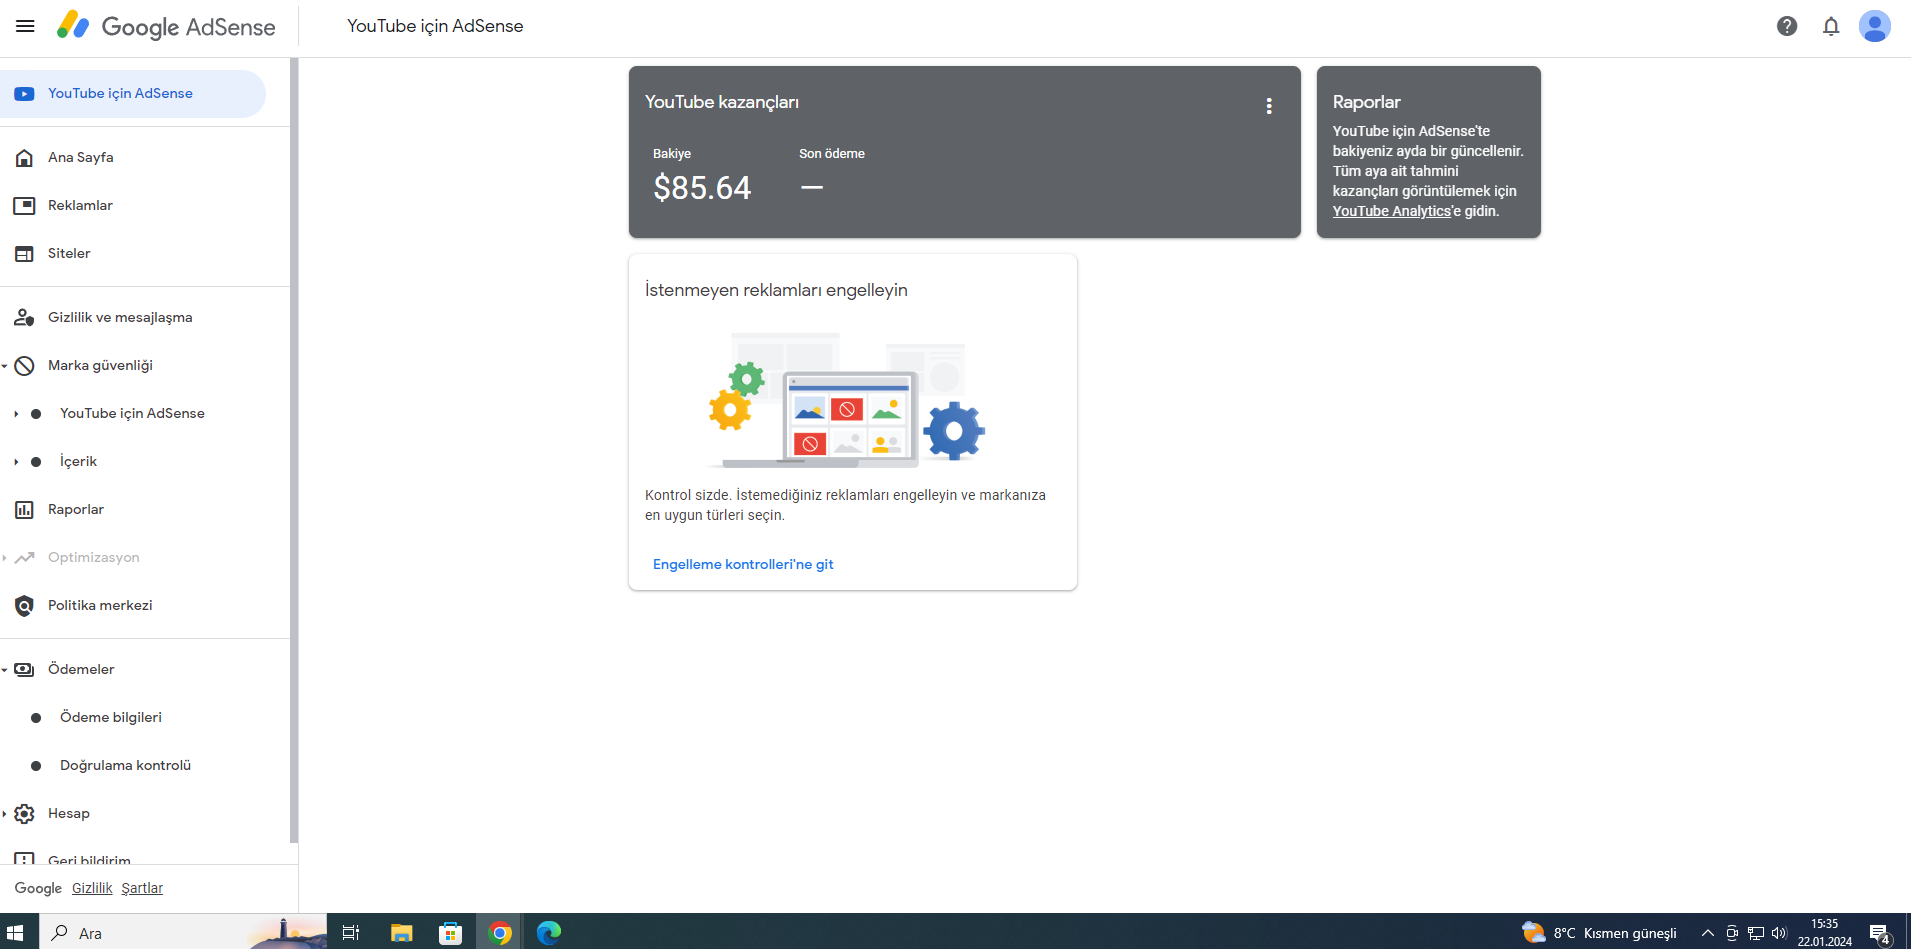Open Task View on the taskbar
The height and width of the screenshot is (949, 1911).
[x=351, y=933]
